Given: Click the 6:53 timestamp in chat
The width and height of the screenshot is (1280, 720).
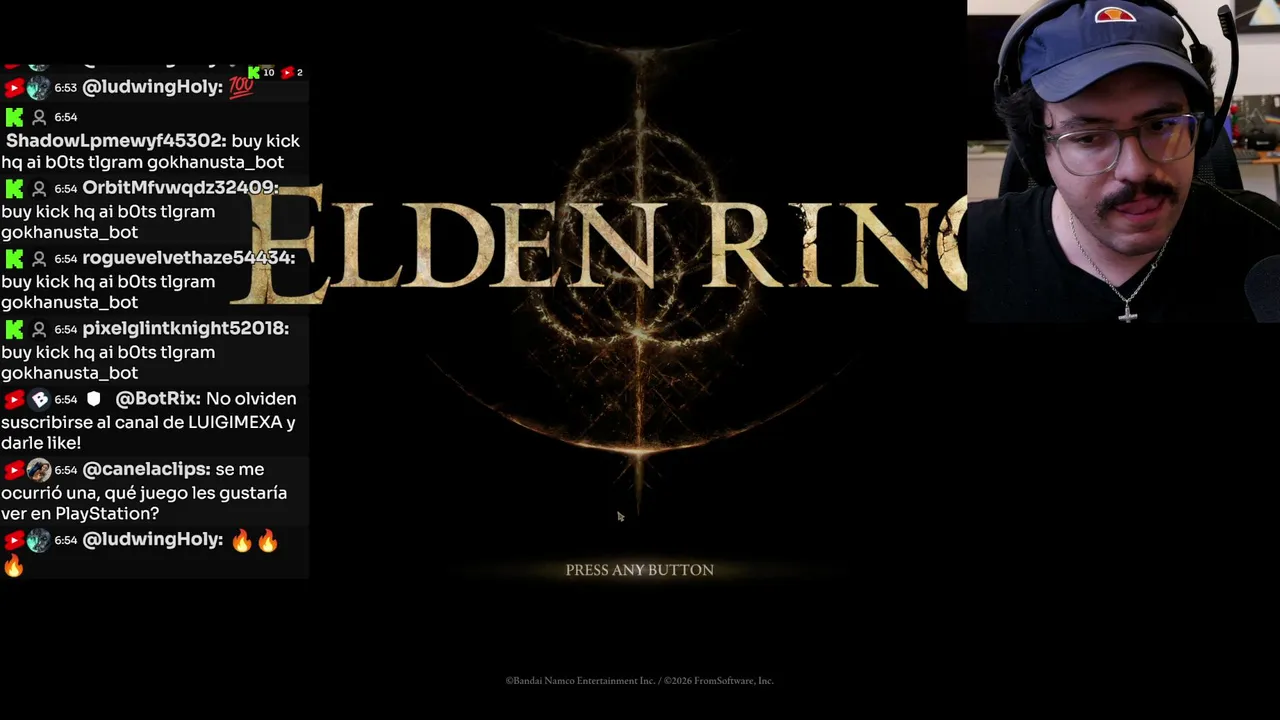Looking at the screenshot, I should pyautogui.click(x=66, y=88).
